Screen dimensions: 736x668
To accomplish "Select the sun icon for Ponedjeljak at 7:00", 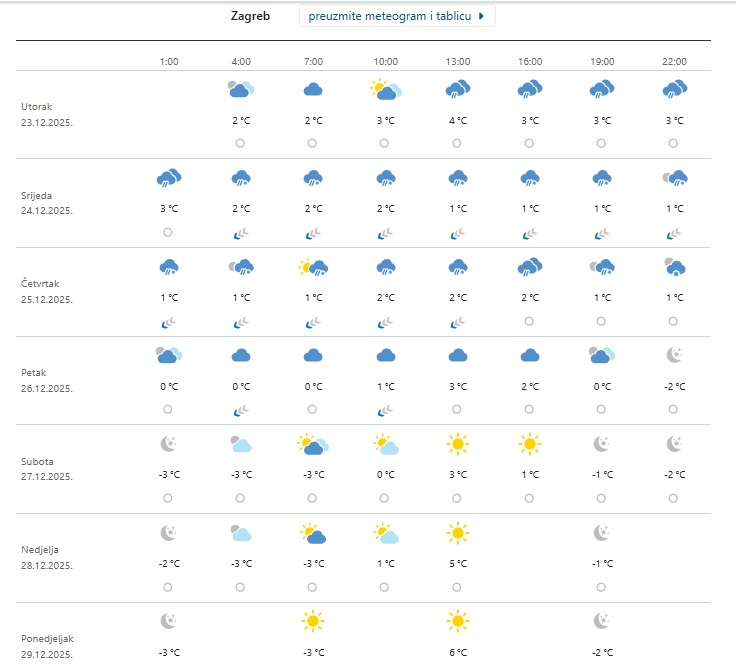I will pos(313,621).
